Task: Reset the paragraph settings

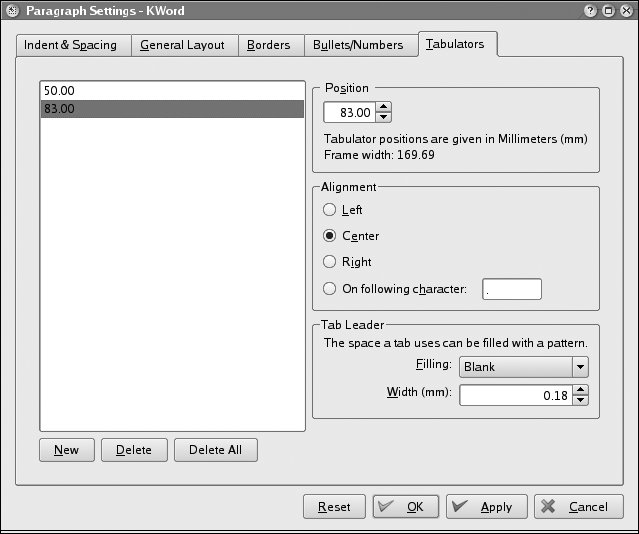Action: 334,507
